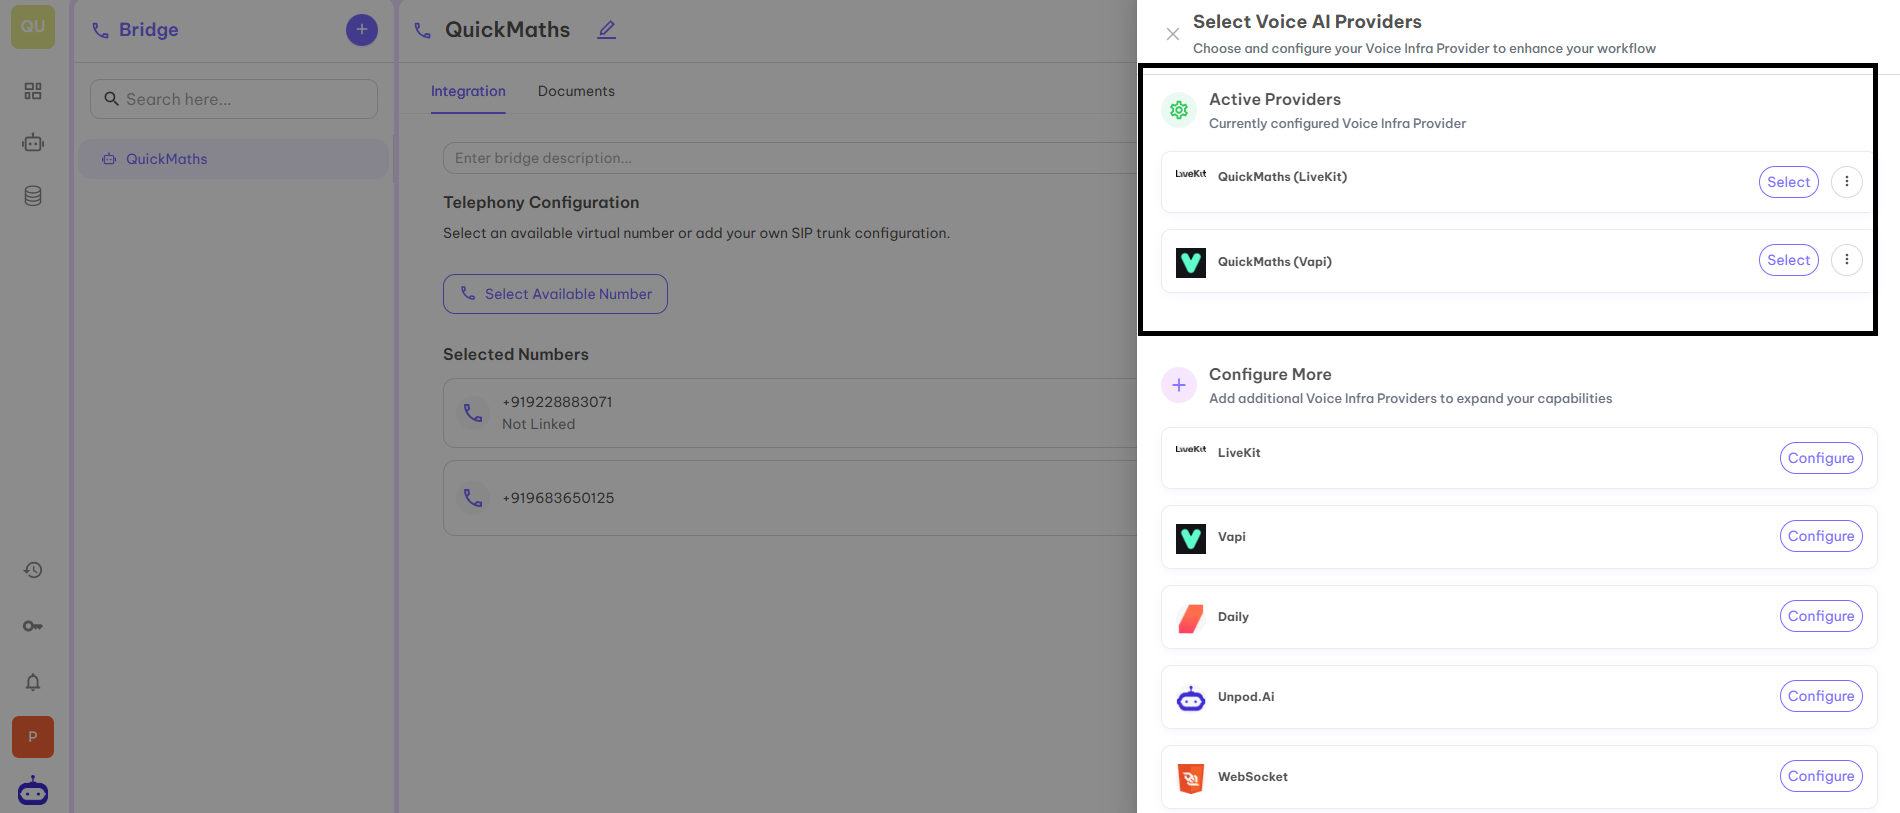This screenshot has width=1900, height=813.
Task: Open the database icon in sidebar
Action: (33, 196)
